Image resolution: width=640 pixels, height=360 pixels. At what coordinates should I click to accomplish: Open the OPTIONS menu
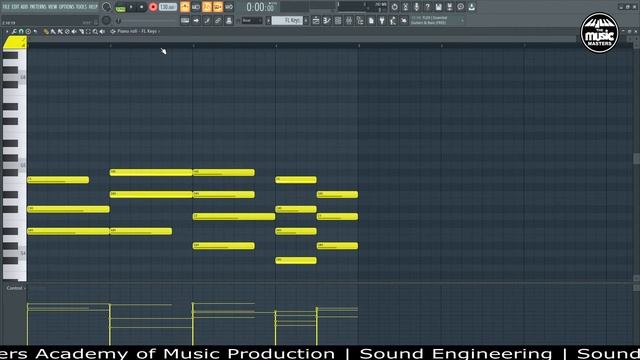click(x=67, y=7)
